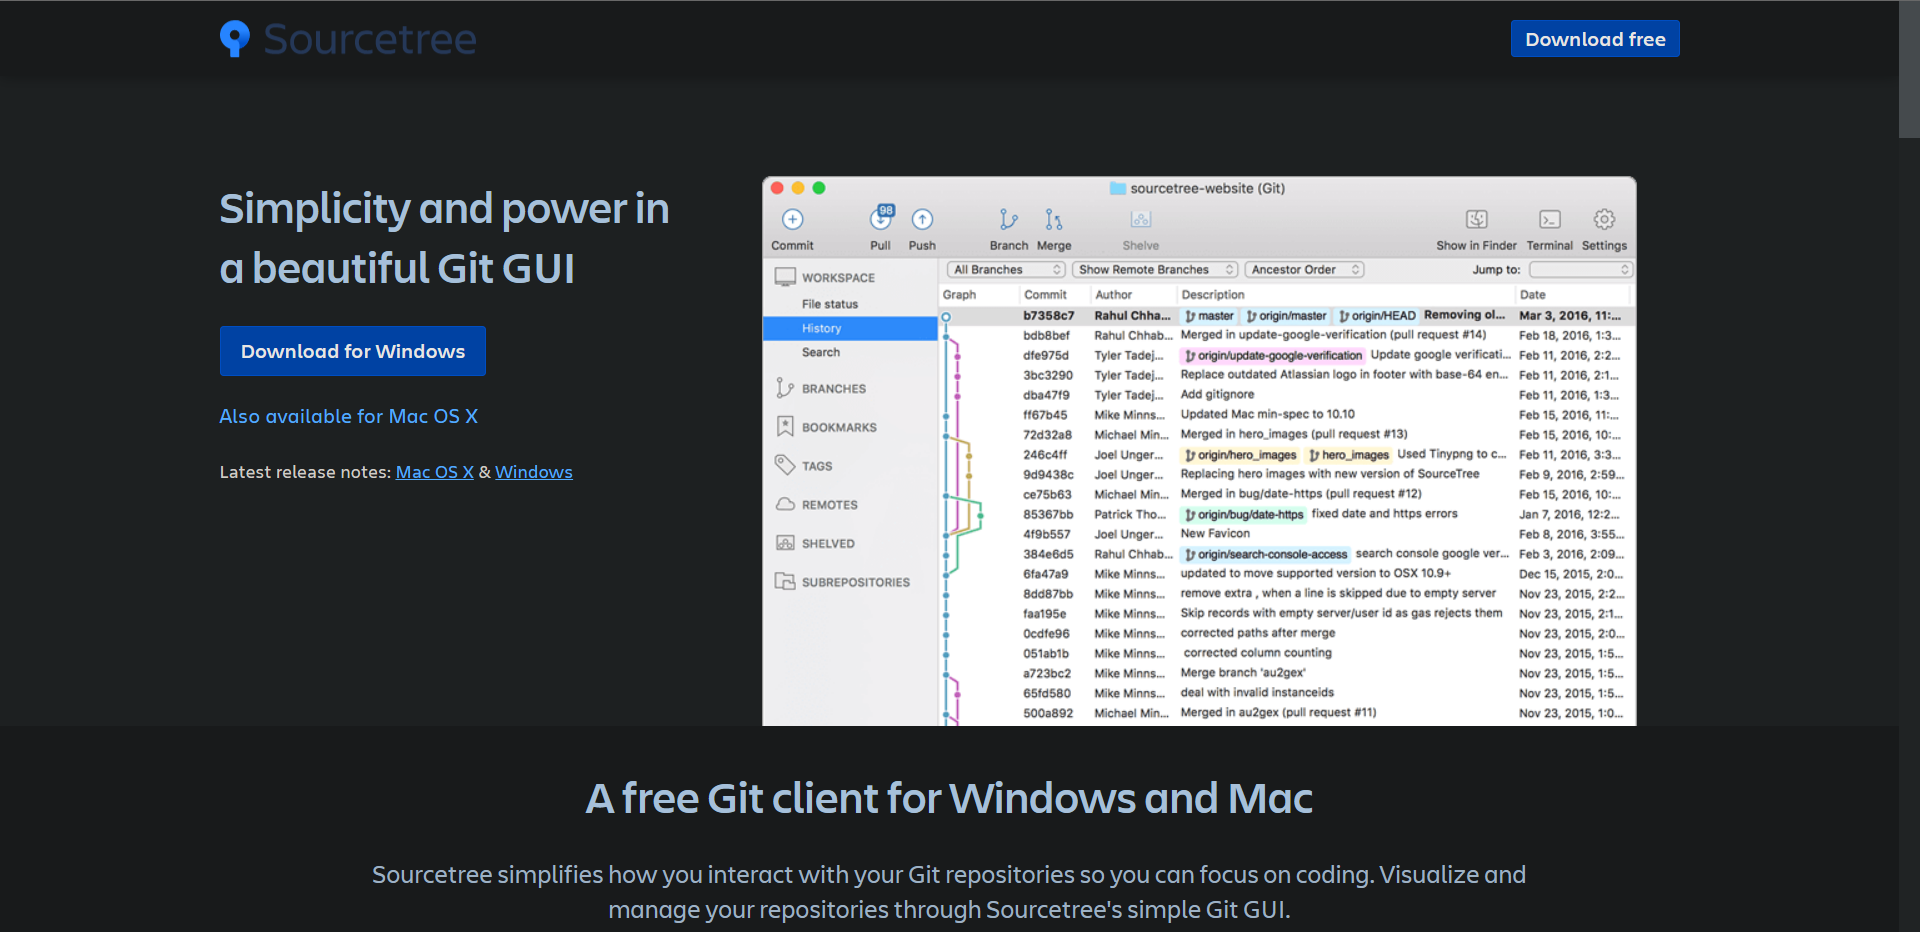Click the Shelved sidebar icon

(785, 543)
